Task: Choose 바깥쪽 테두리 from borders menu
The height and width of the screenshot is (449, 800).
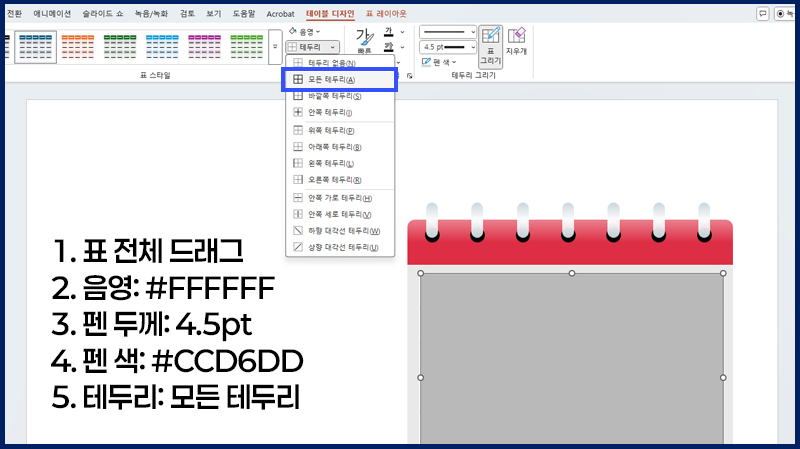Action: click(x=340, y=96)
